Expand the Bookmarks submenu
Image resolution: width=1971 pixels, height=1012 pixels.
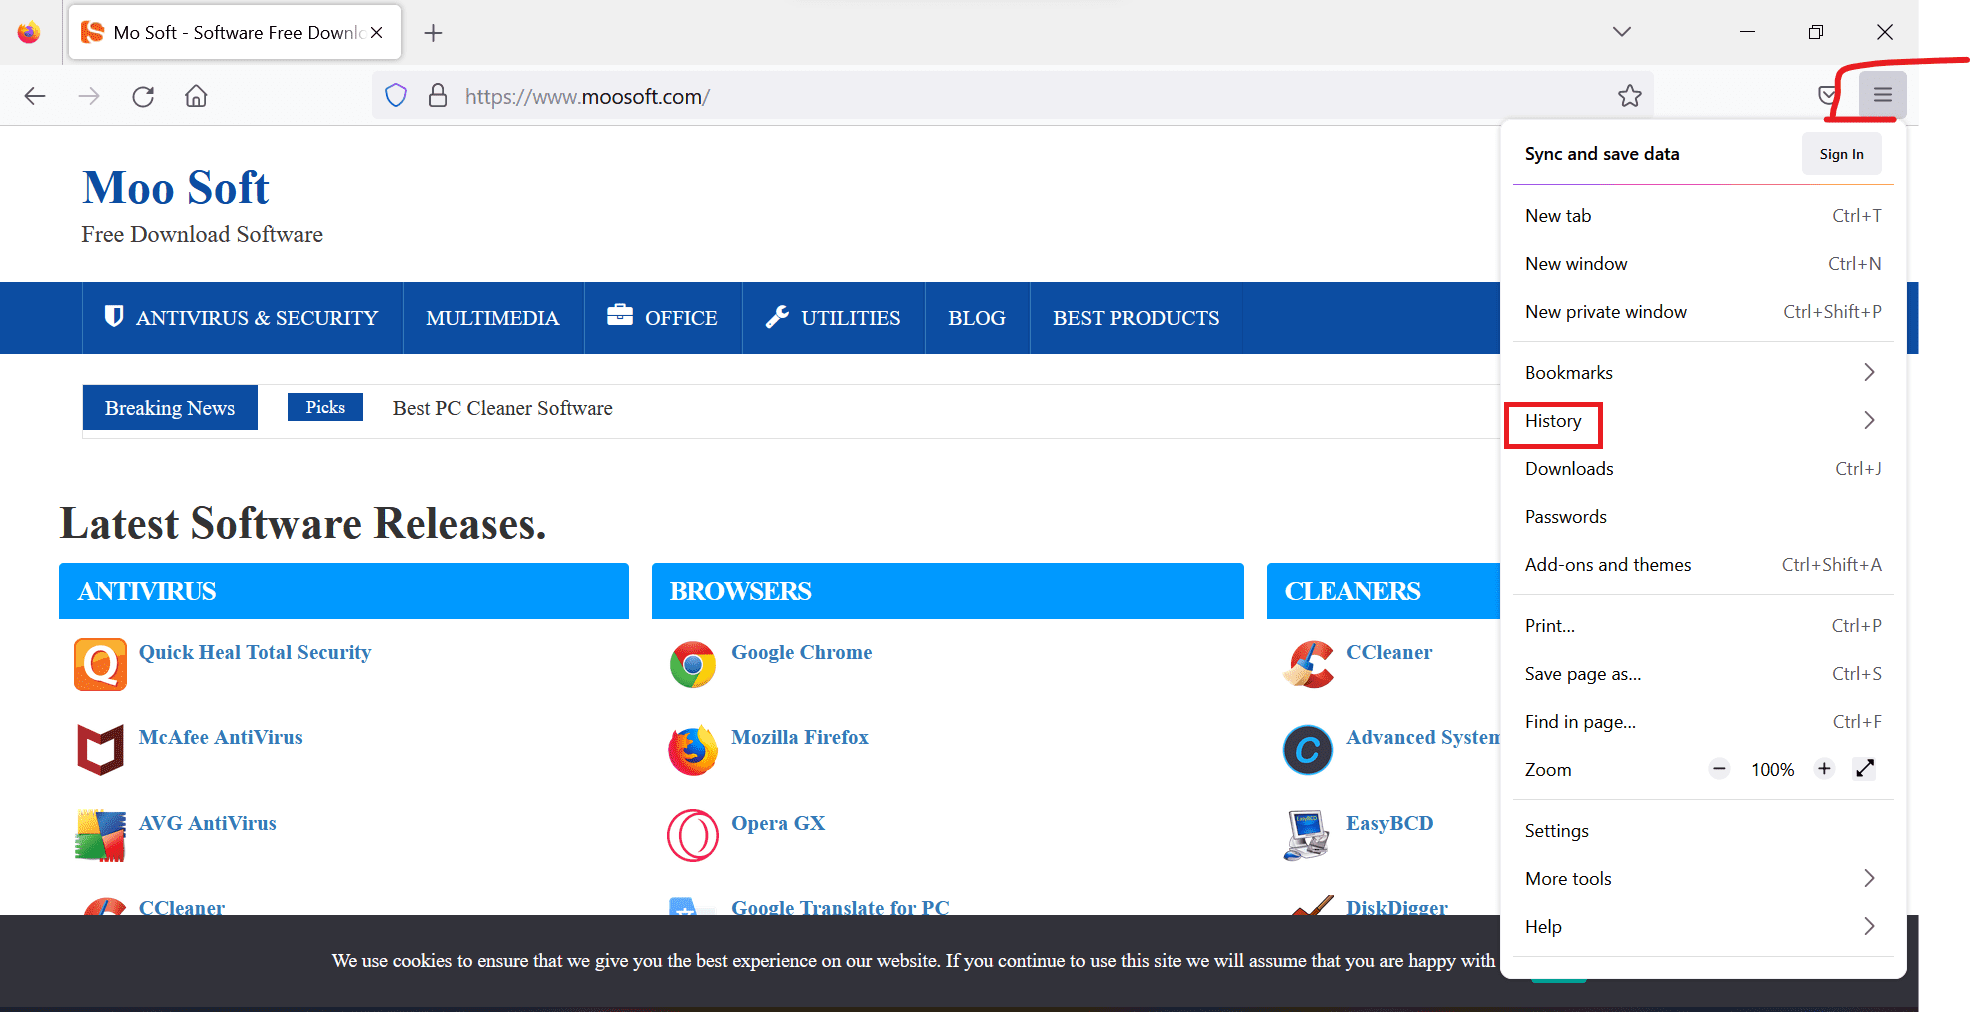tap(1703, 373)
